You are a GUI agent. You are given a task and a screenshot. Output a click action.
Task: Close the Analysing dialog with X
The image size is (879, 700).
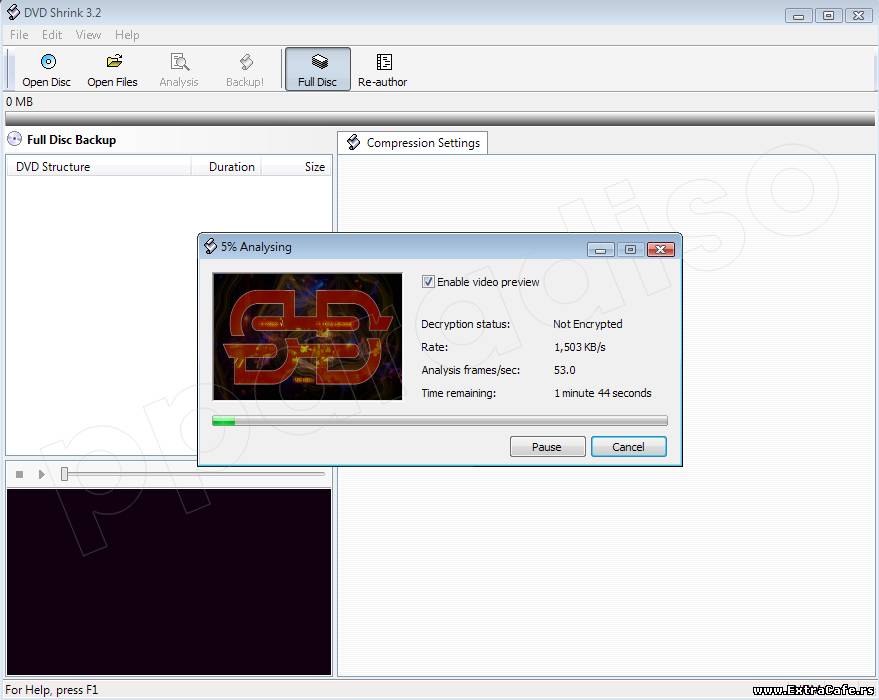tap(660, 249)
